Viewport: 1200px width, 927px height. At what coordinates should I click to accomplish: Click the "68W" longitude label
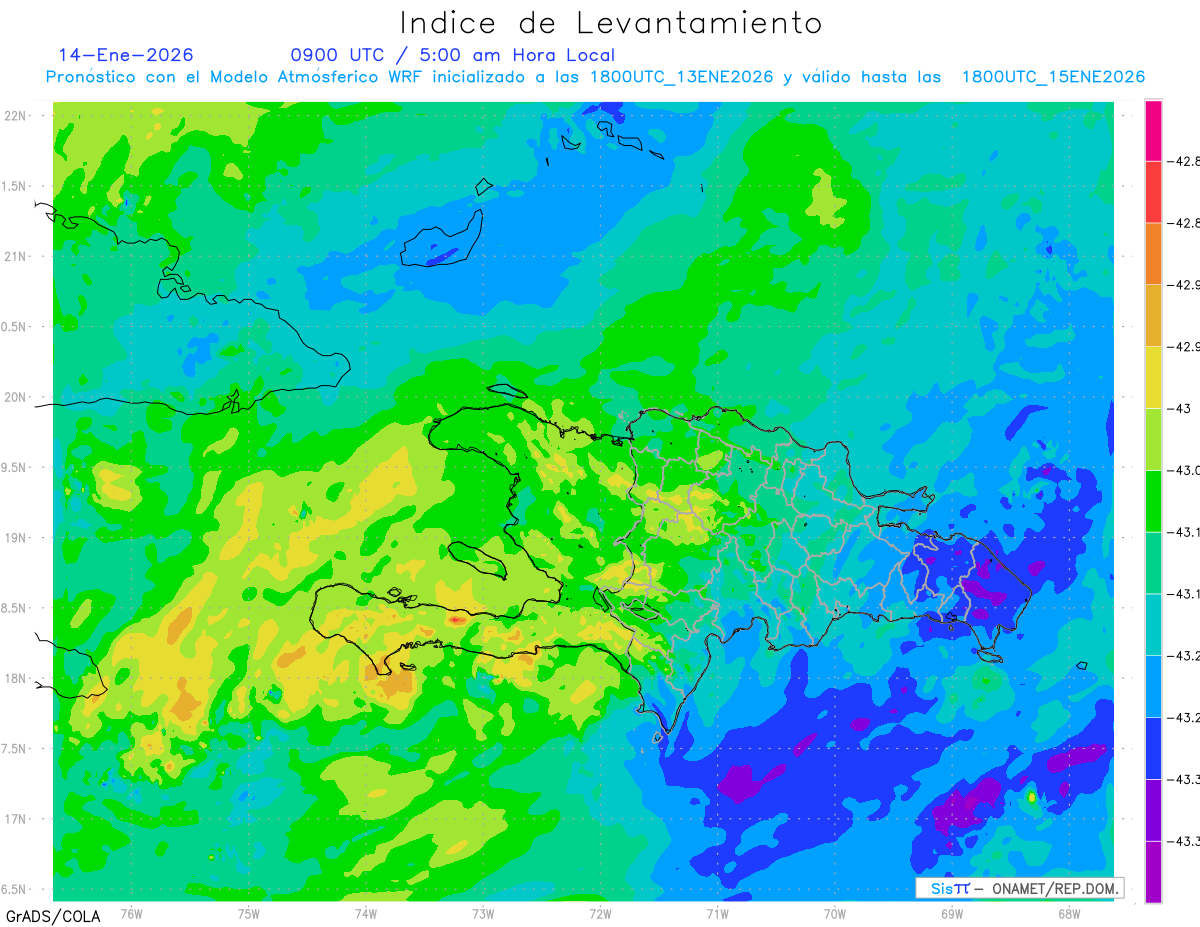tap(1069, 913)
